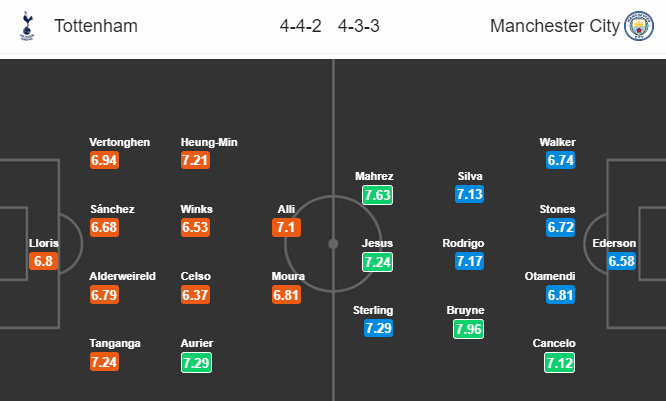Select player name Vertonghen
The image size is (666, 401).
click(x=119, y=142)
